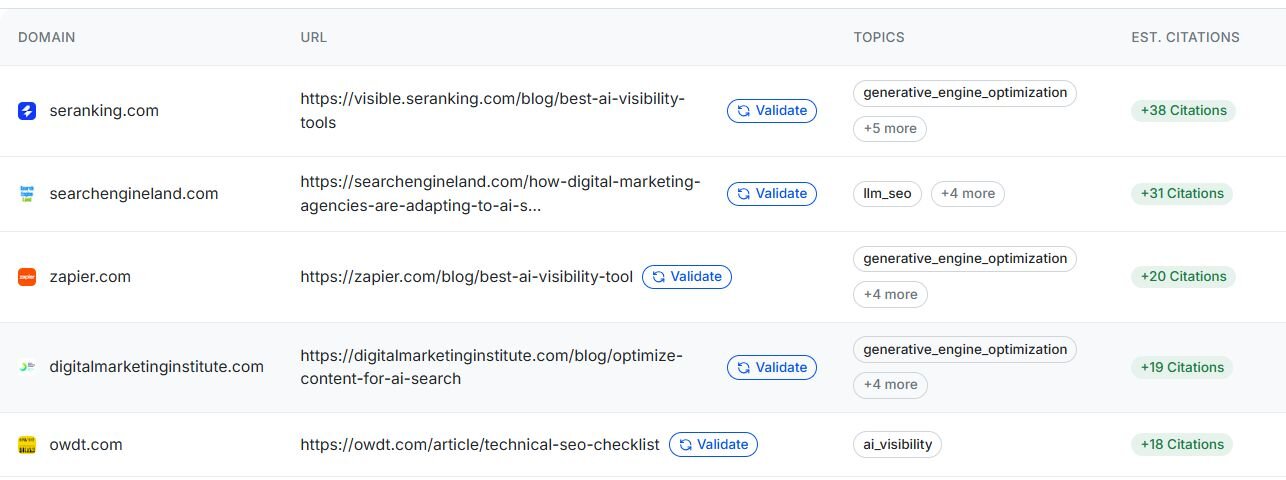Click the Domain column header
1286x480 pixels.
(47, 37)
